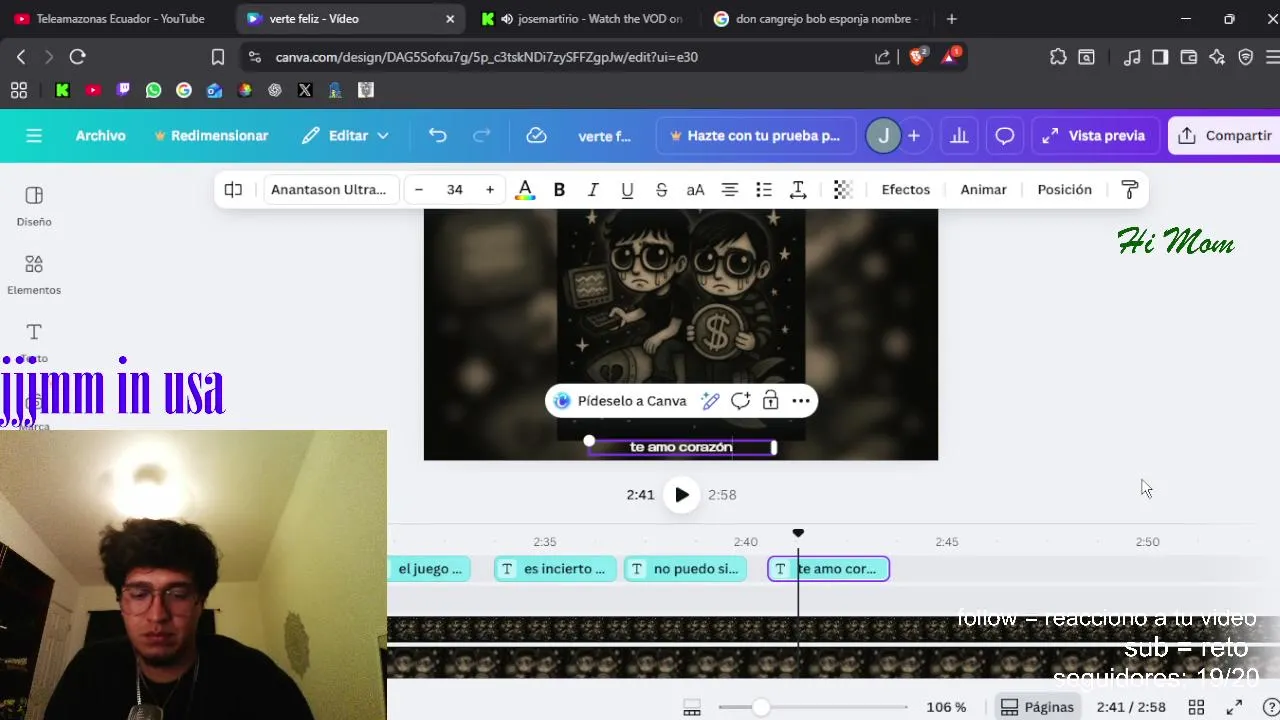Screen dimensions: 1280x720
Task: Open the Efectos panel
Action: click(906, 189)
